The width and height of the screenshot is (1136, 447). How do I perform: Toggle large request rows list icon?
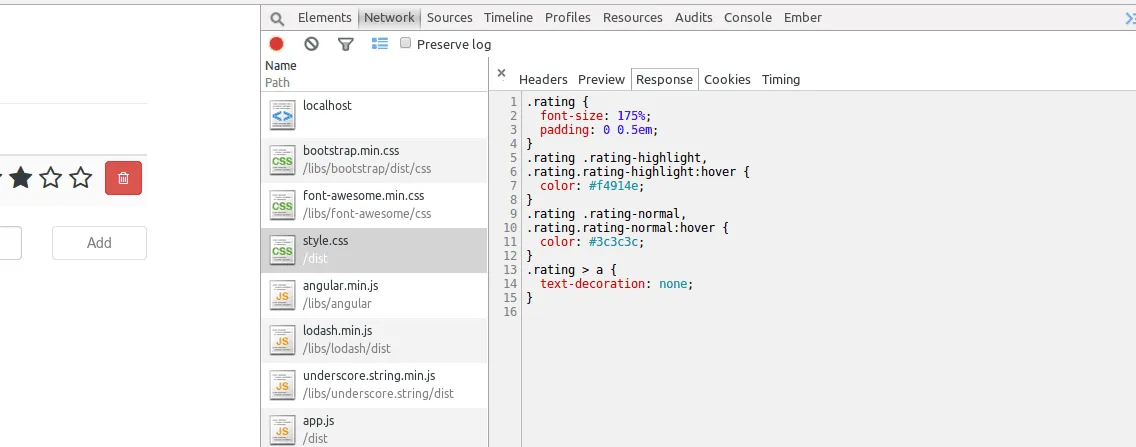(x=379, y=44)
